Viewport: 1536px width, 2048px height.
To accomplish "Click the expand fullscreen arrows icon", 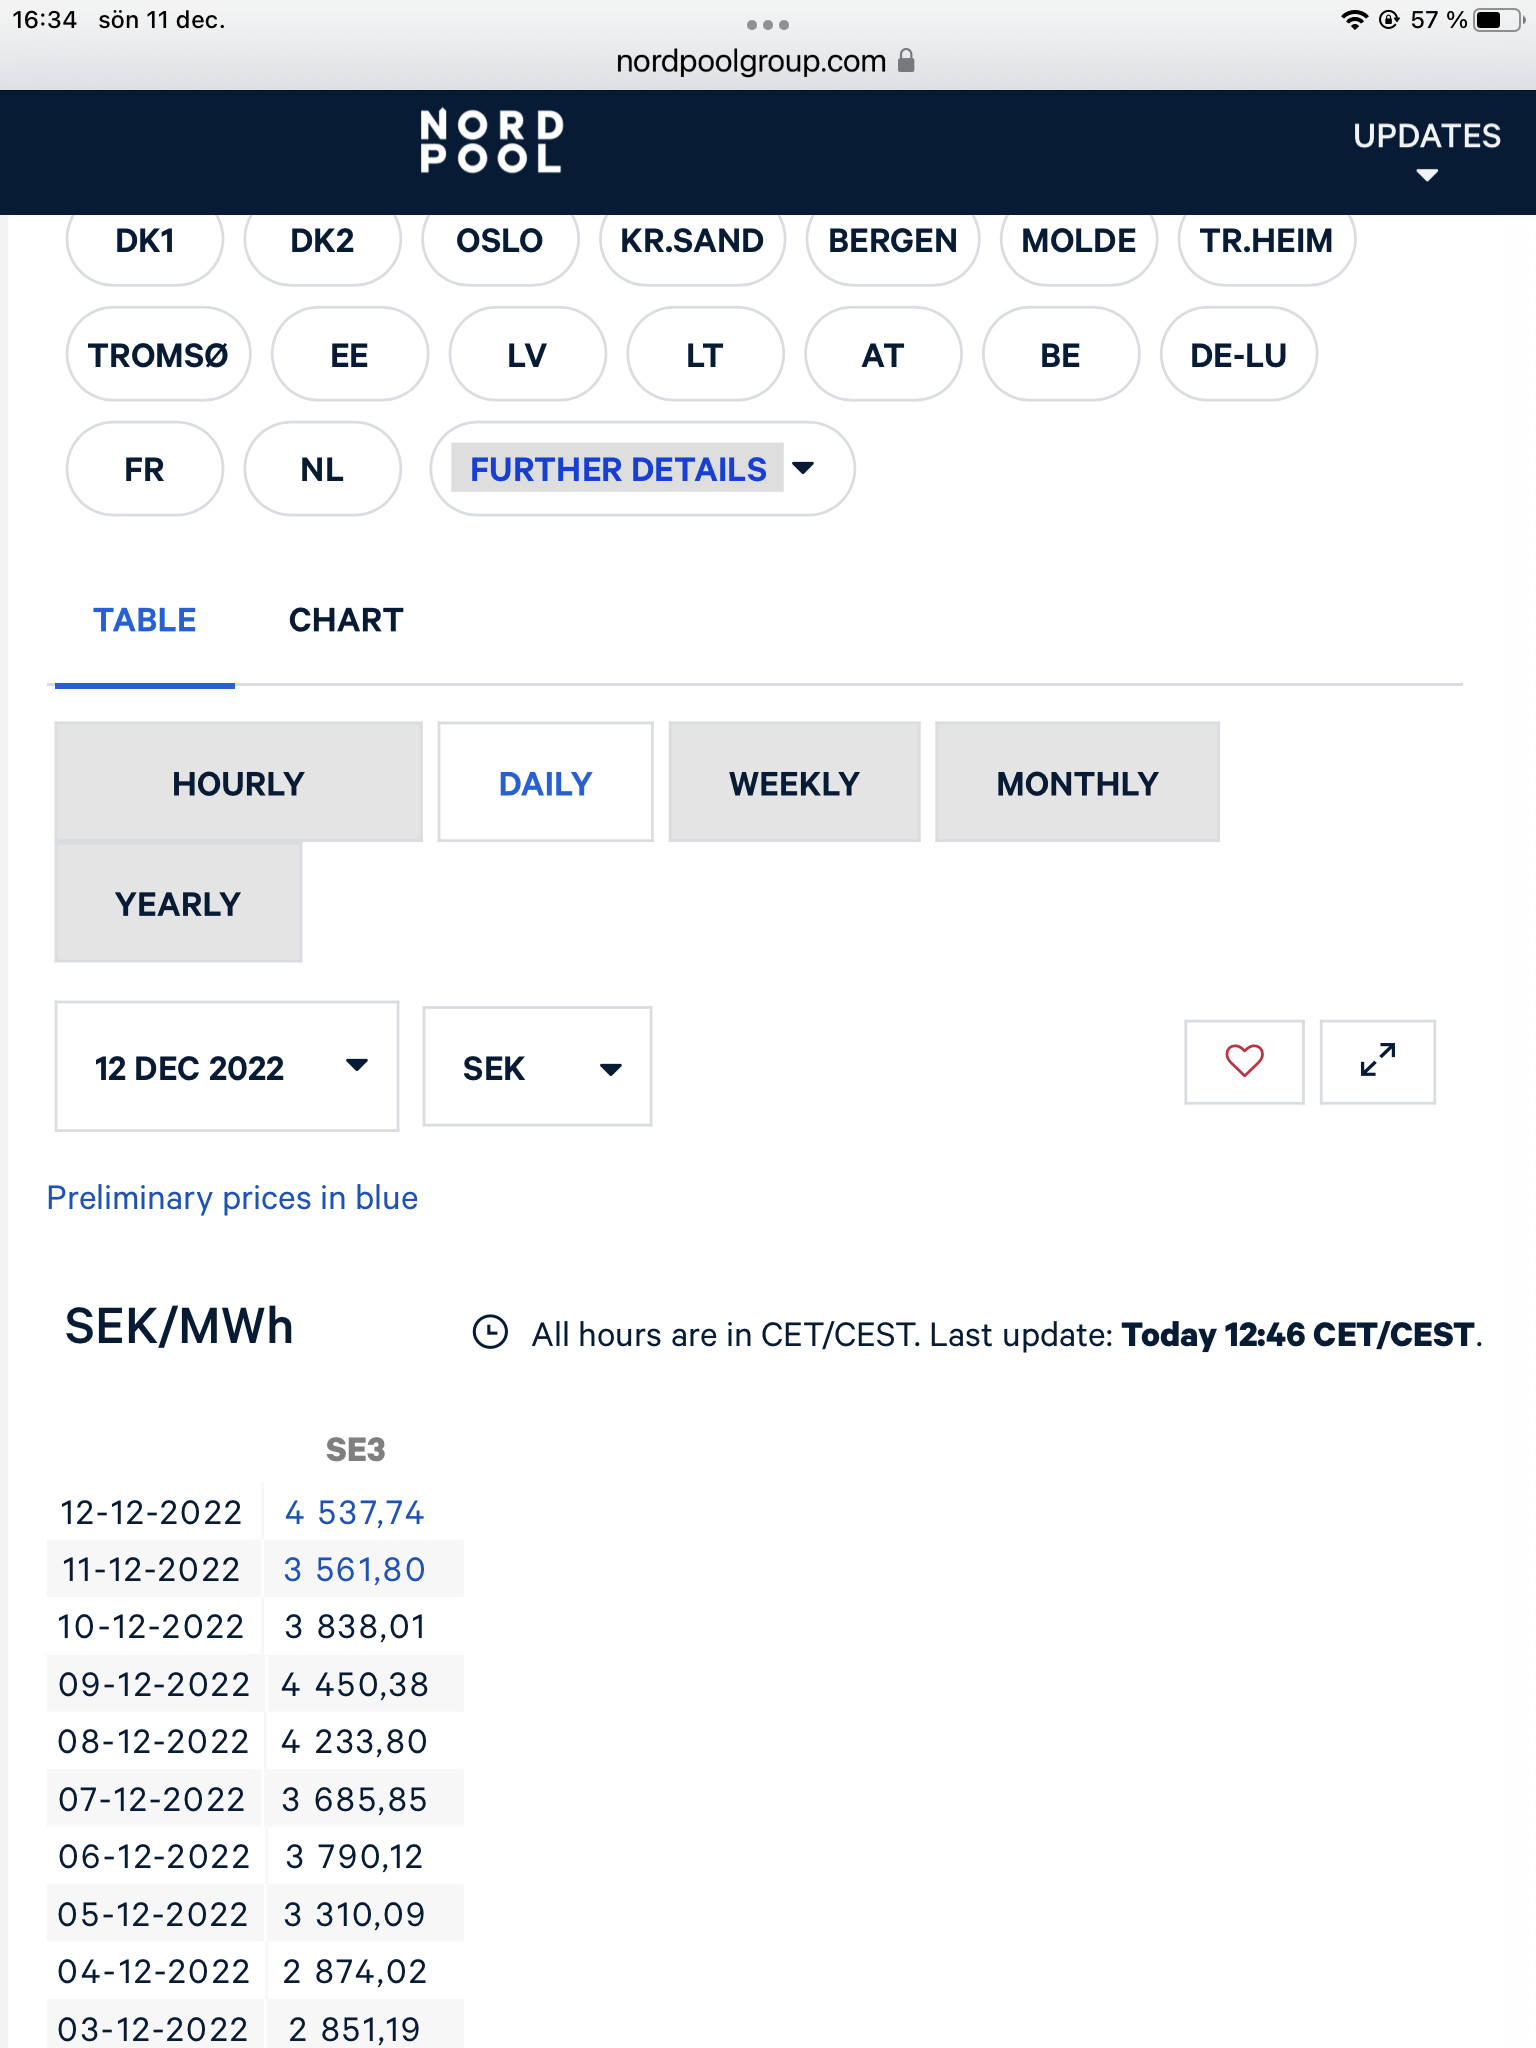I will [1377, 1061].
